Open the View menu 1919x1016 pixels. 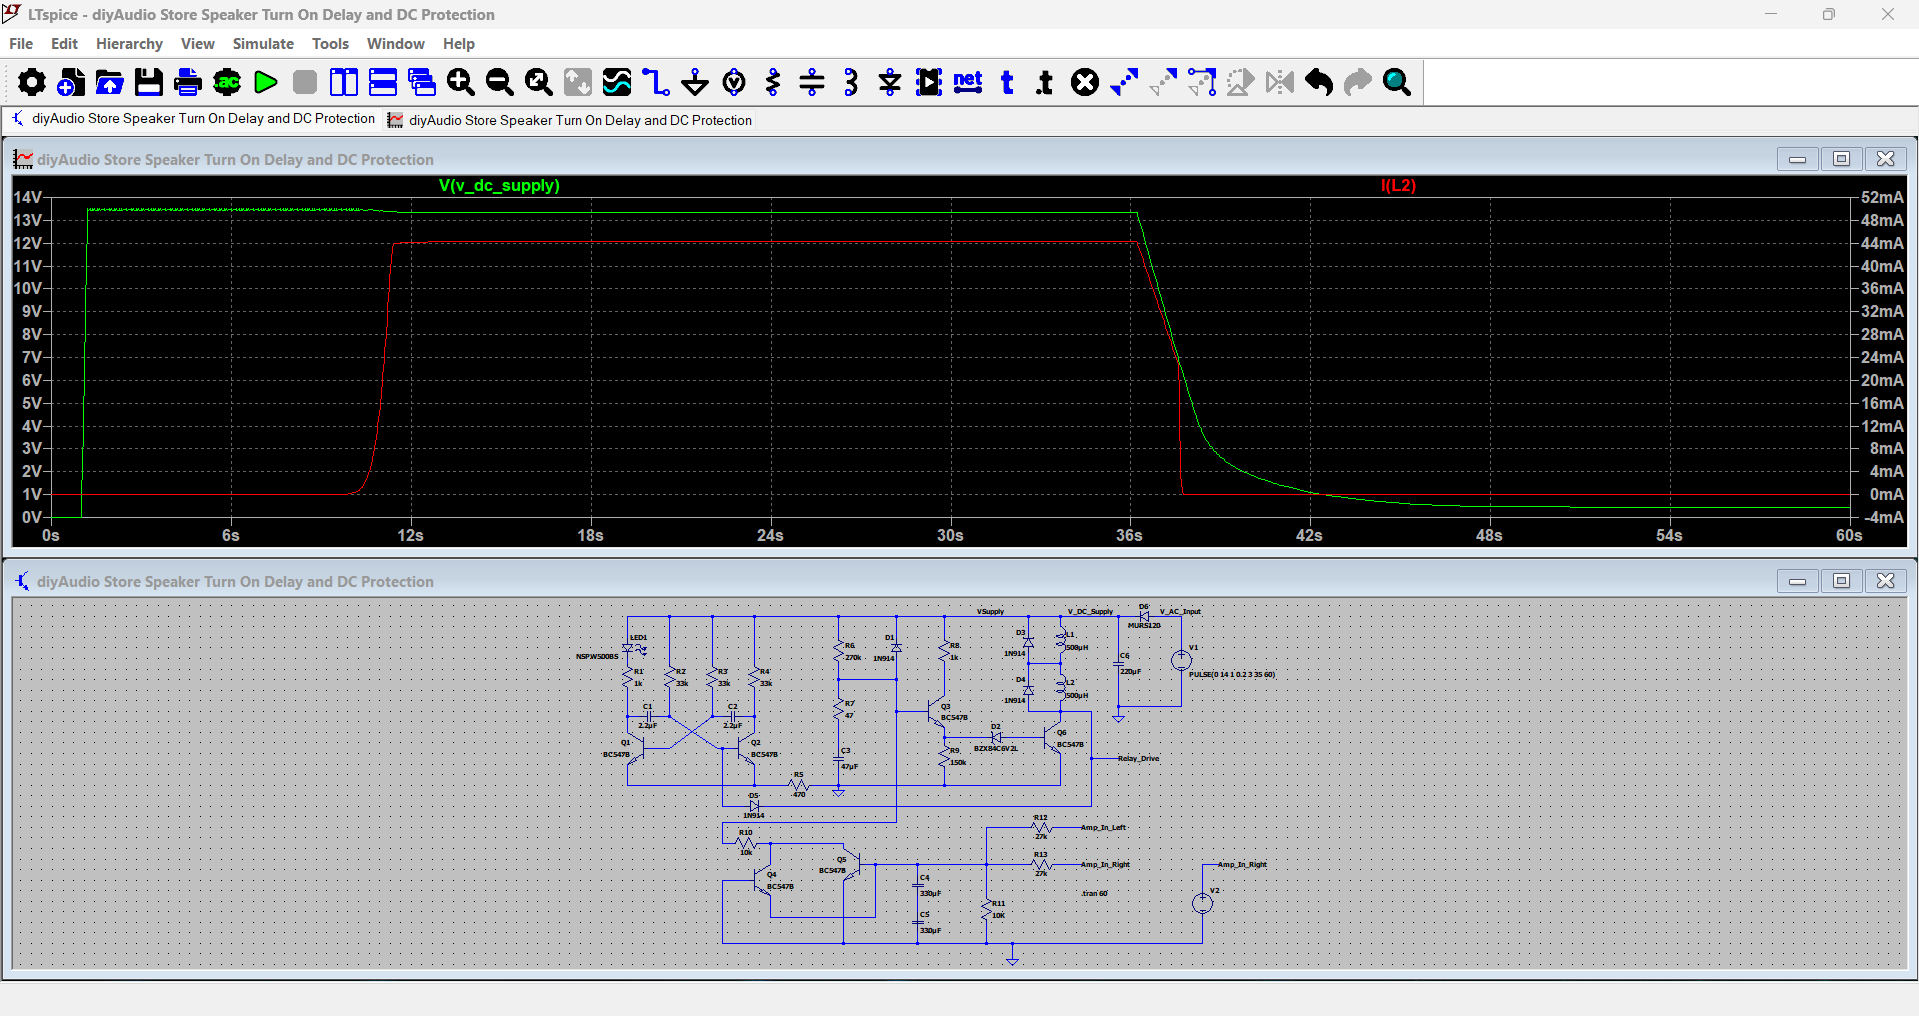[198, 44]
